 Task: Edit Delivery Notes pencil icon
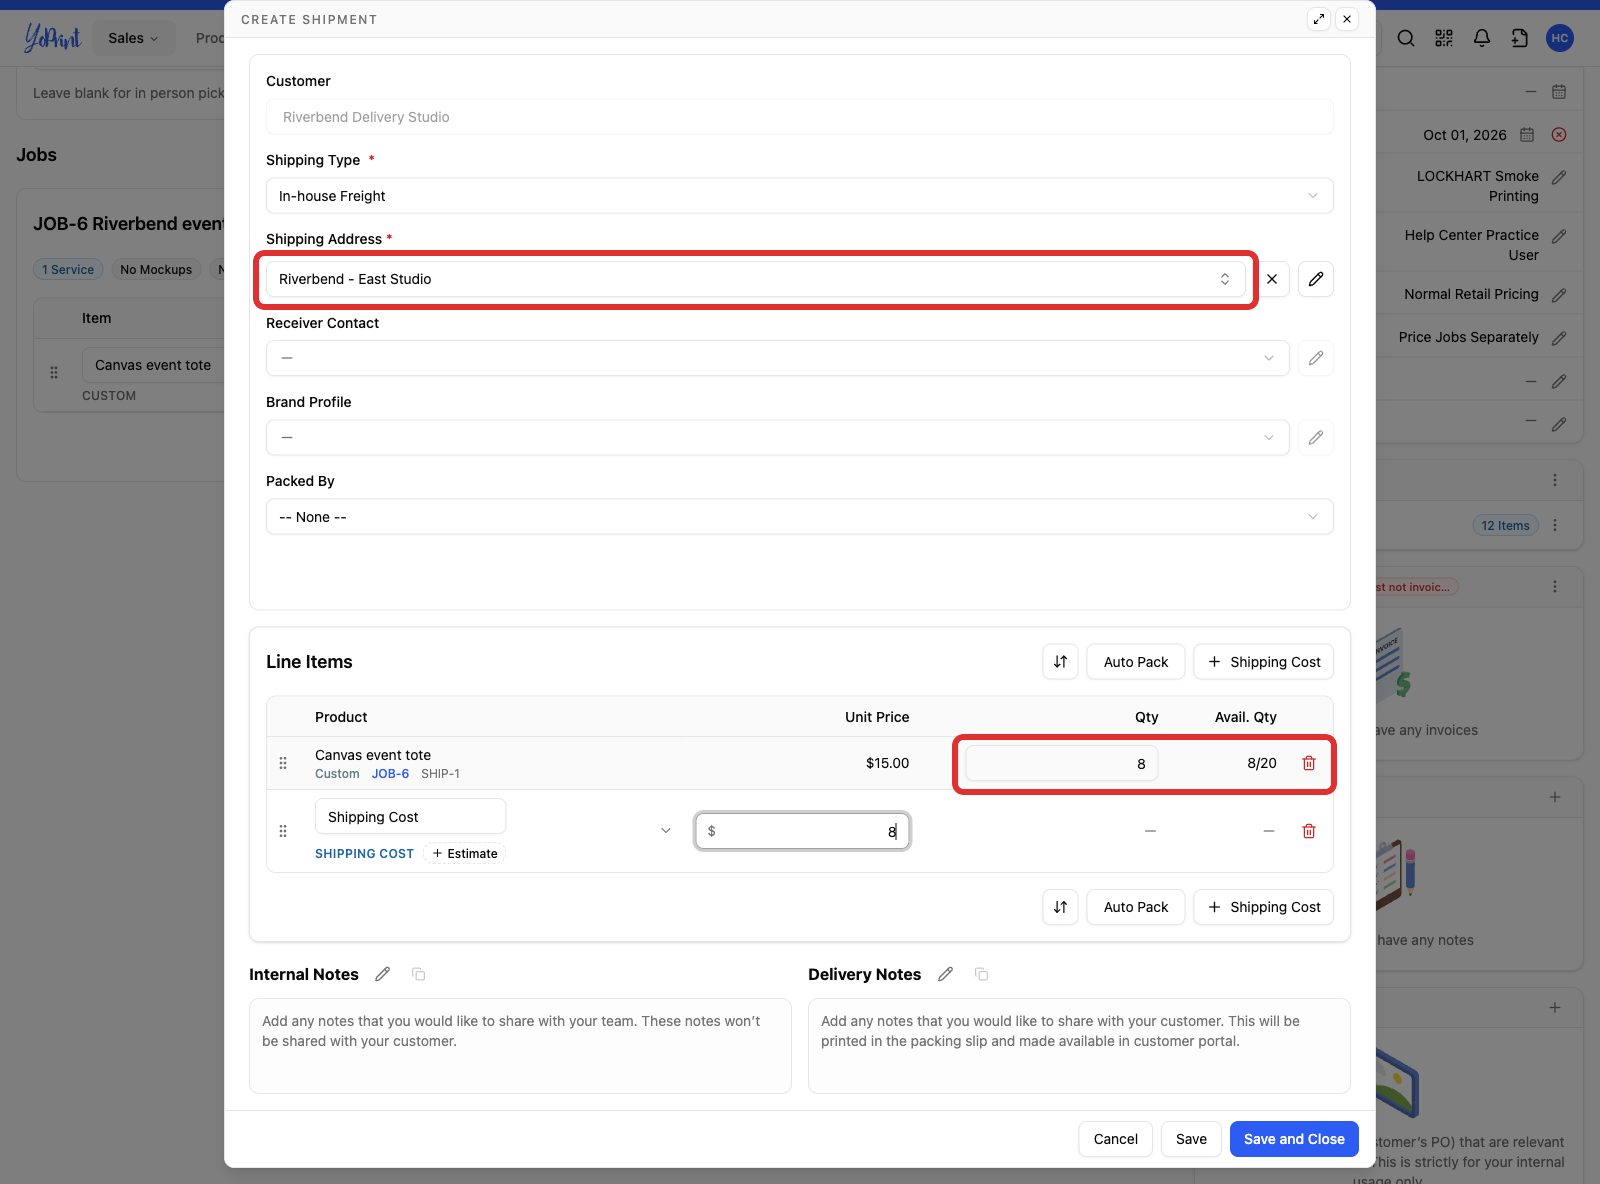(x=945, y=974)
